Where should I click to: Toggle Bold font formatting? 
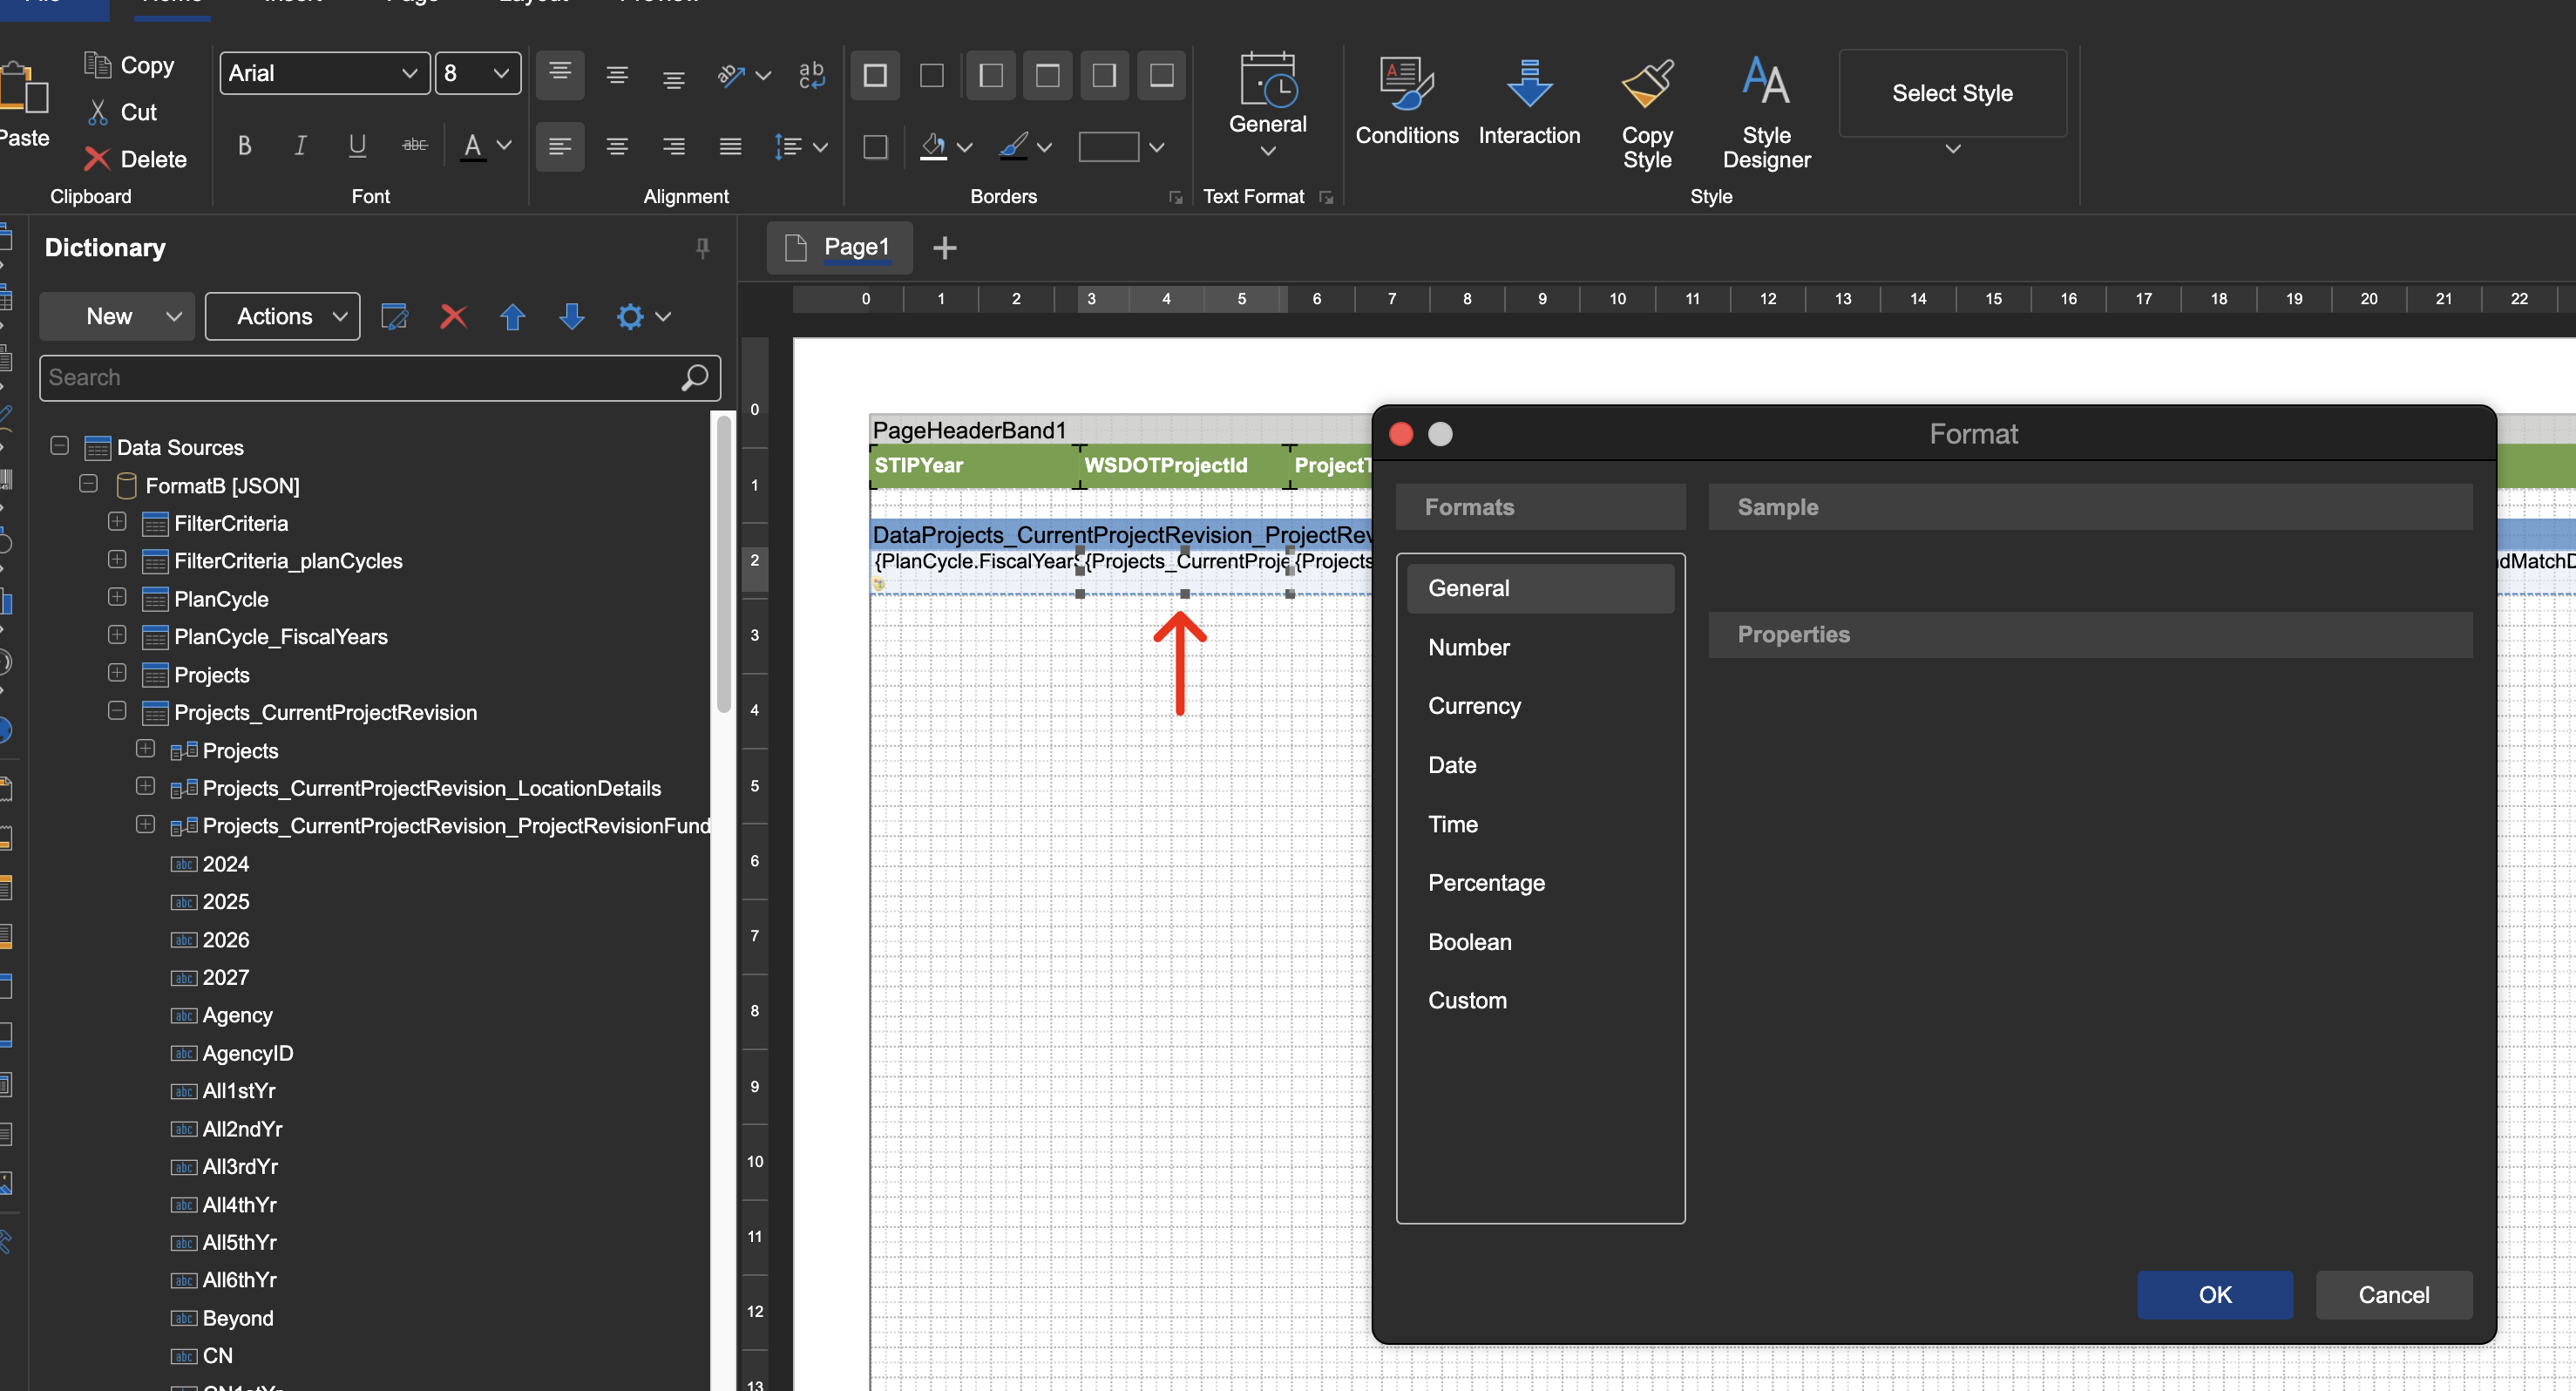pos(244,146)
